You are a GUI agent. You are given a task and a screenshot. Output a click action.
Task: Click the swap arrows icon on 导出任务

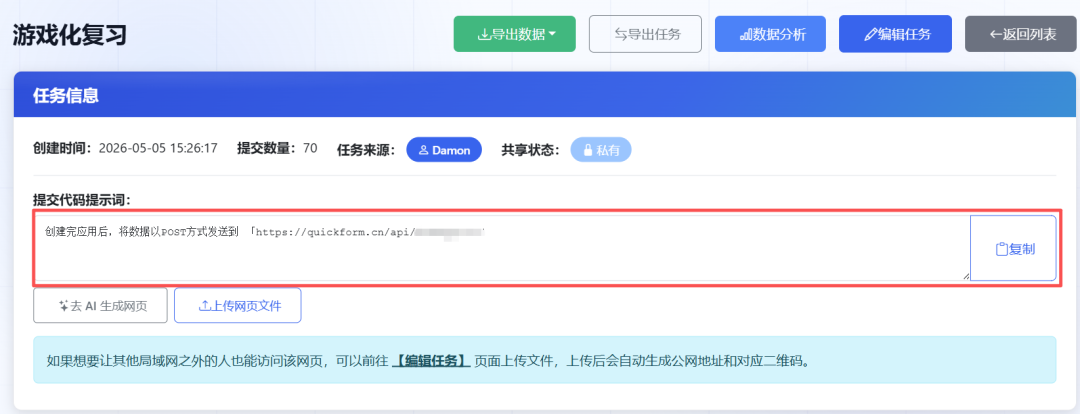[620, 34]
